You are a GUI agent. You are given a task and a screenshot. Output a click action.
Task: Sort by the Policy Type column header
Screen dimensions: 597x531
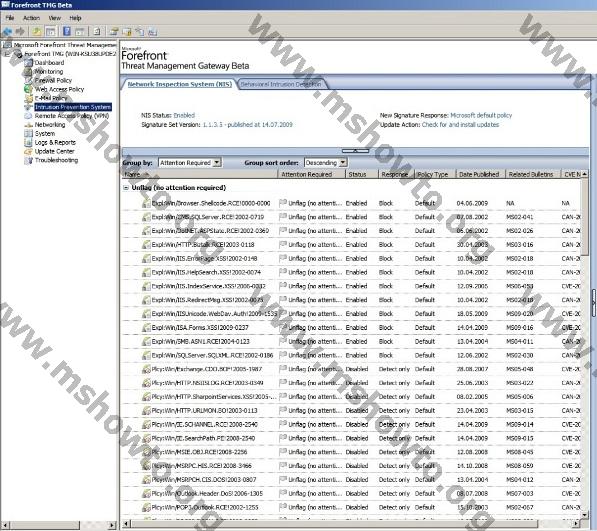434,174
